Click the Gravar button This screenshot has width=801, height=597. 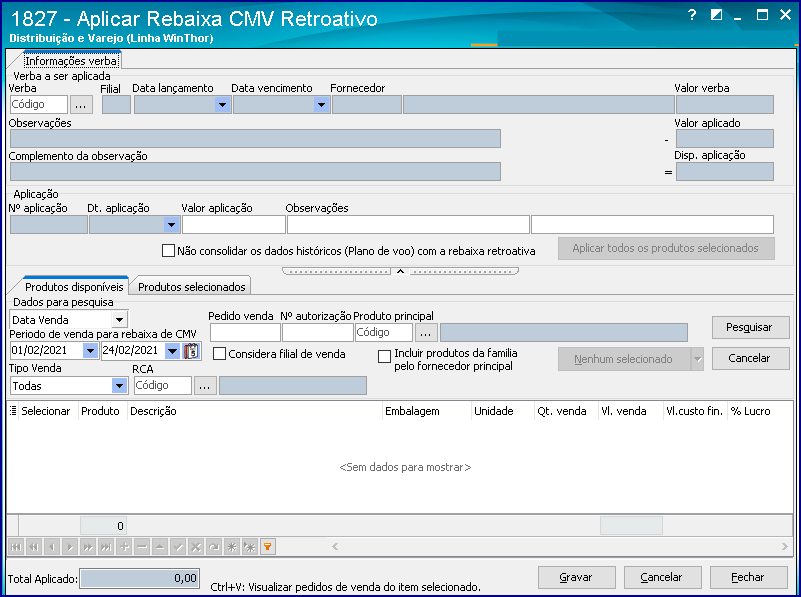pyautogui.click(x=576, y=578)
